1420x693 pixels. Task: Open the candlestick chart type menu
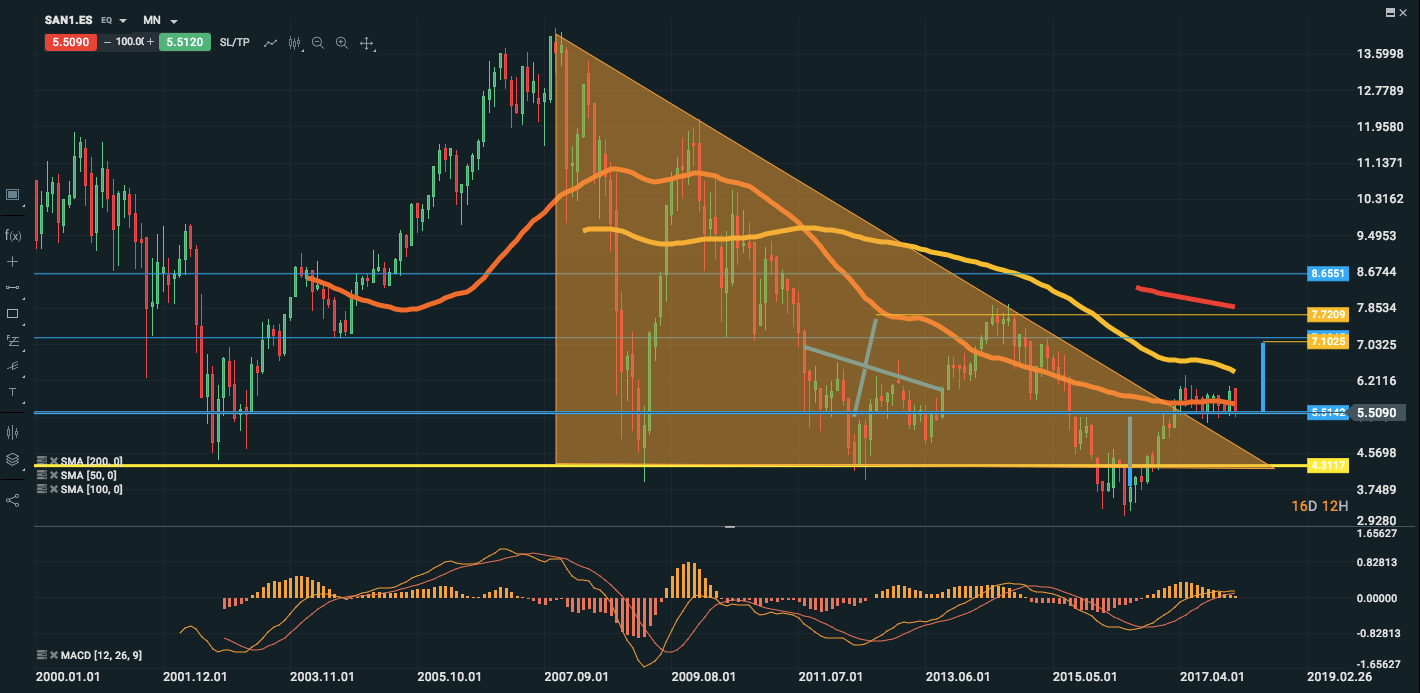[x=294, y=43]
